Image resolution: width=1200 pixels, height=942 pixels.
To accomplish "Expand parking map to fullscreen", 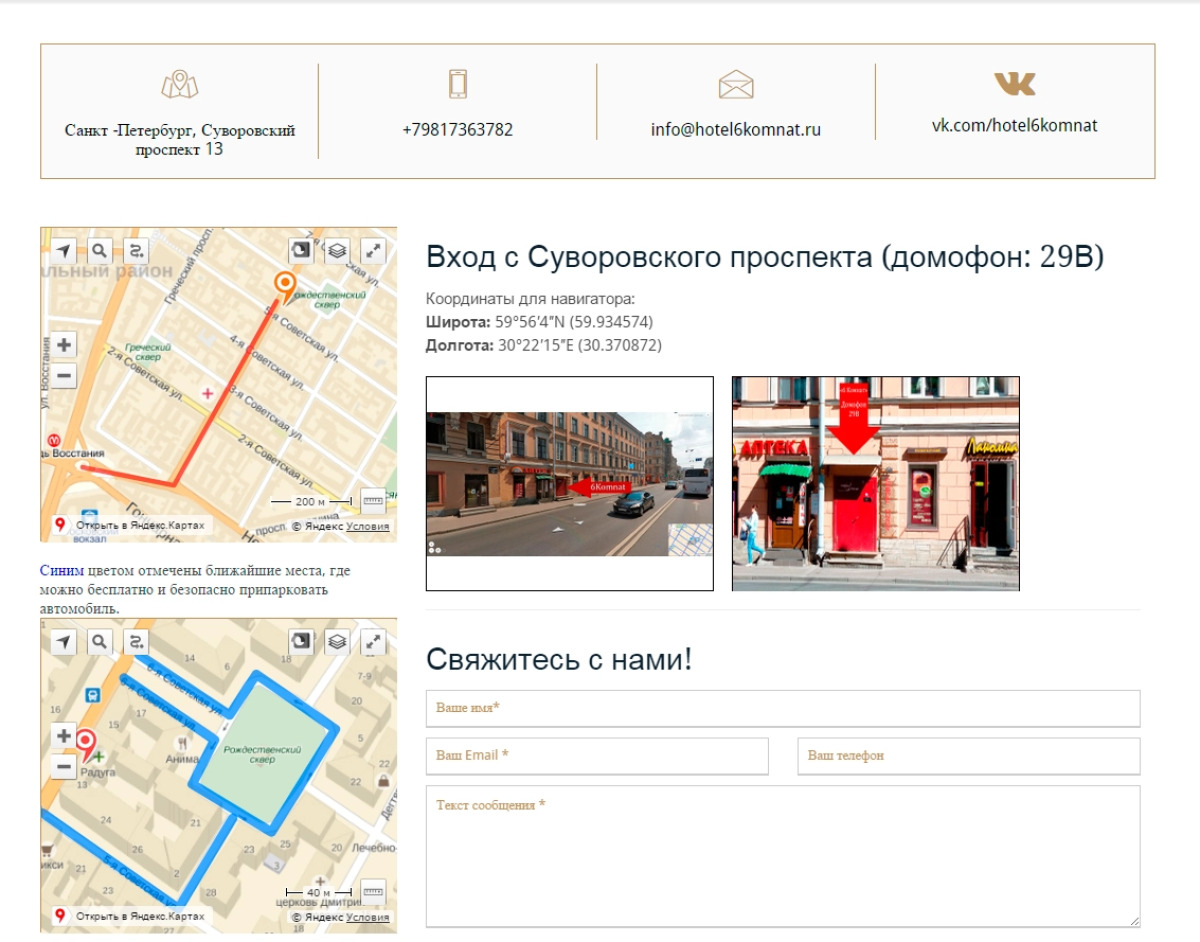I will tap(373, 641).
